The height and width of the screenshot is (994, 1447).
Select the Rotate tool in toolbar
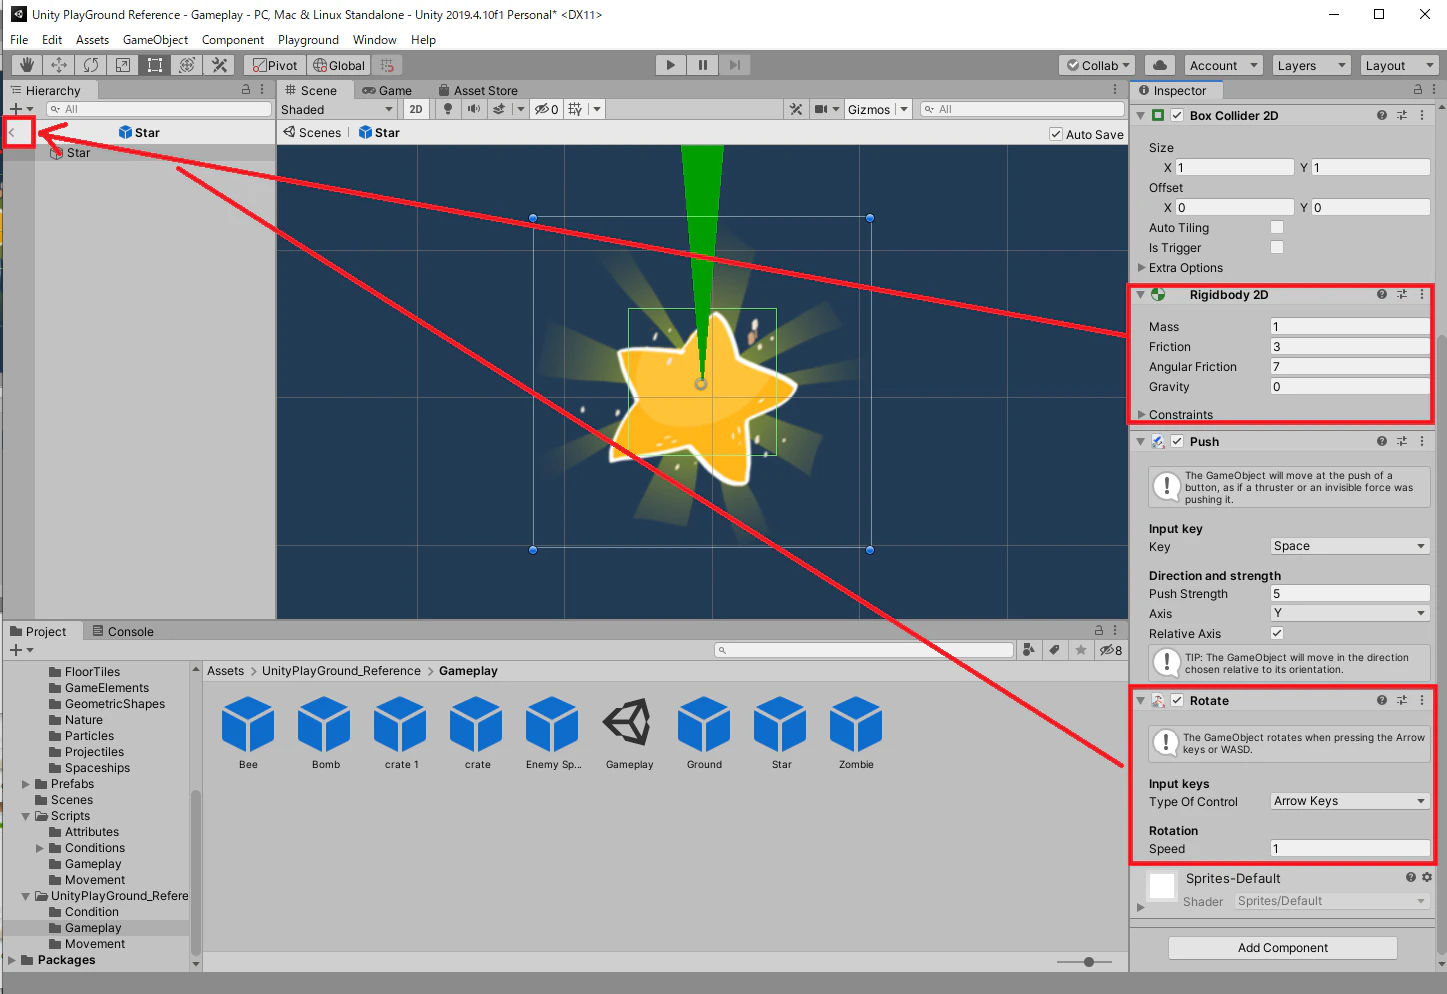point(91,65)
